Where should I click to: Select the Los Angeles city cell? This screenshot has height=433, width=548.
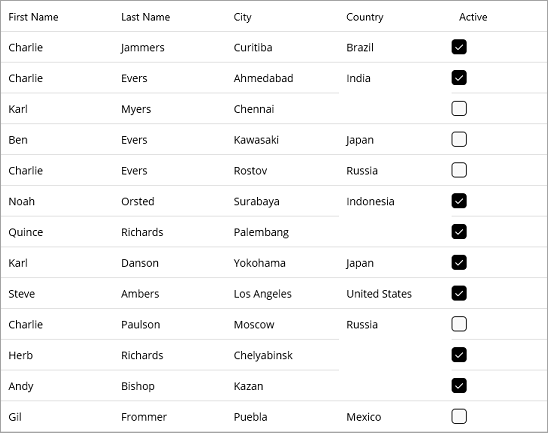pos(262,294)
